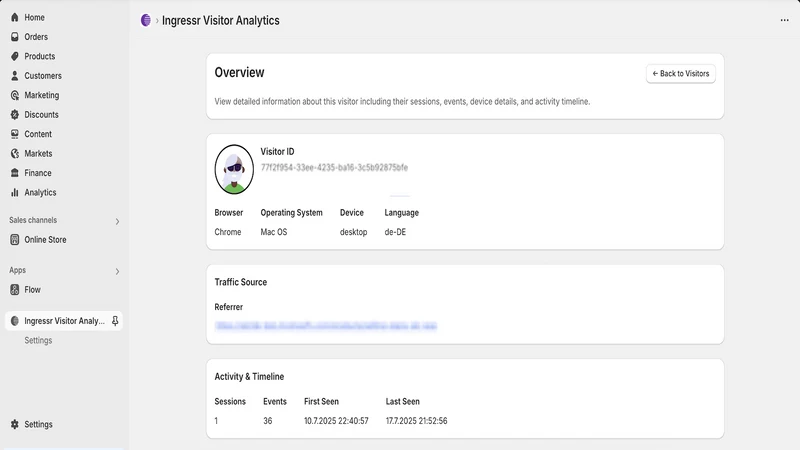Click the Mac OS value
Viewport: 800px width, 450px height.
(273, 232)
